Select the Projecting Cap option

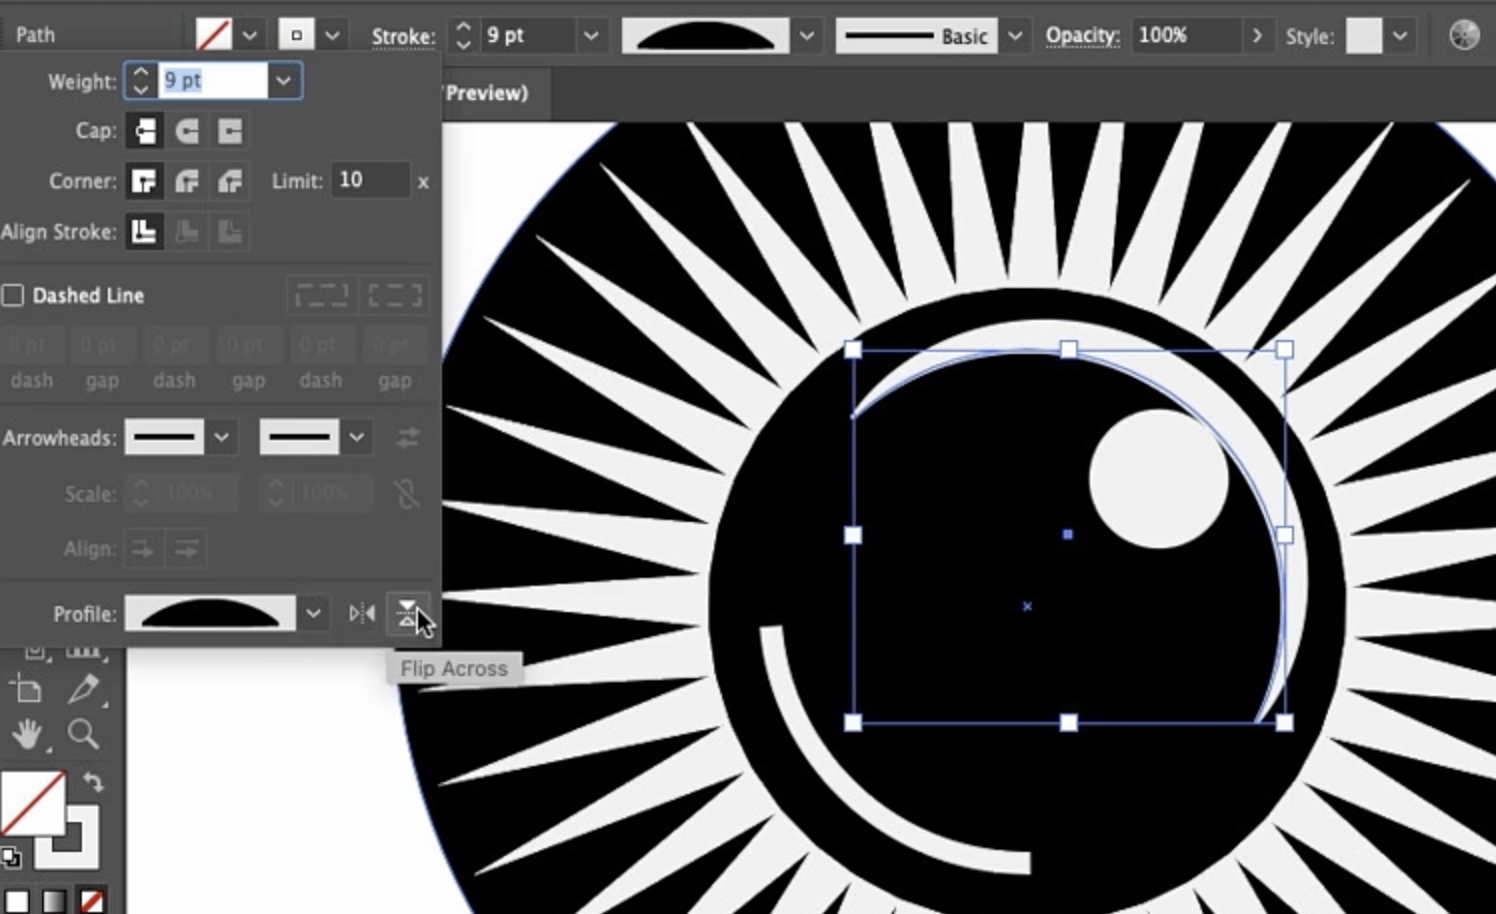[x=230, y=131]
